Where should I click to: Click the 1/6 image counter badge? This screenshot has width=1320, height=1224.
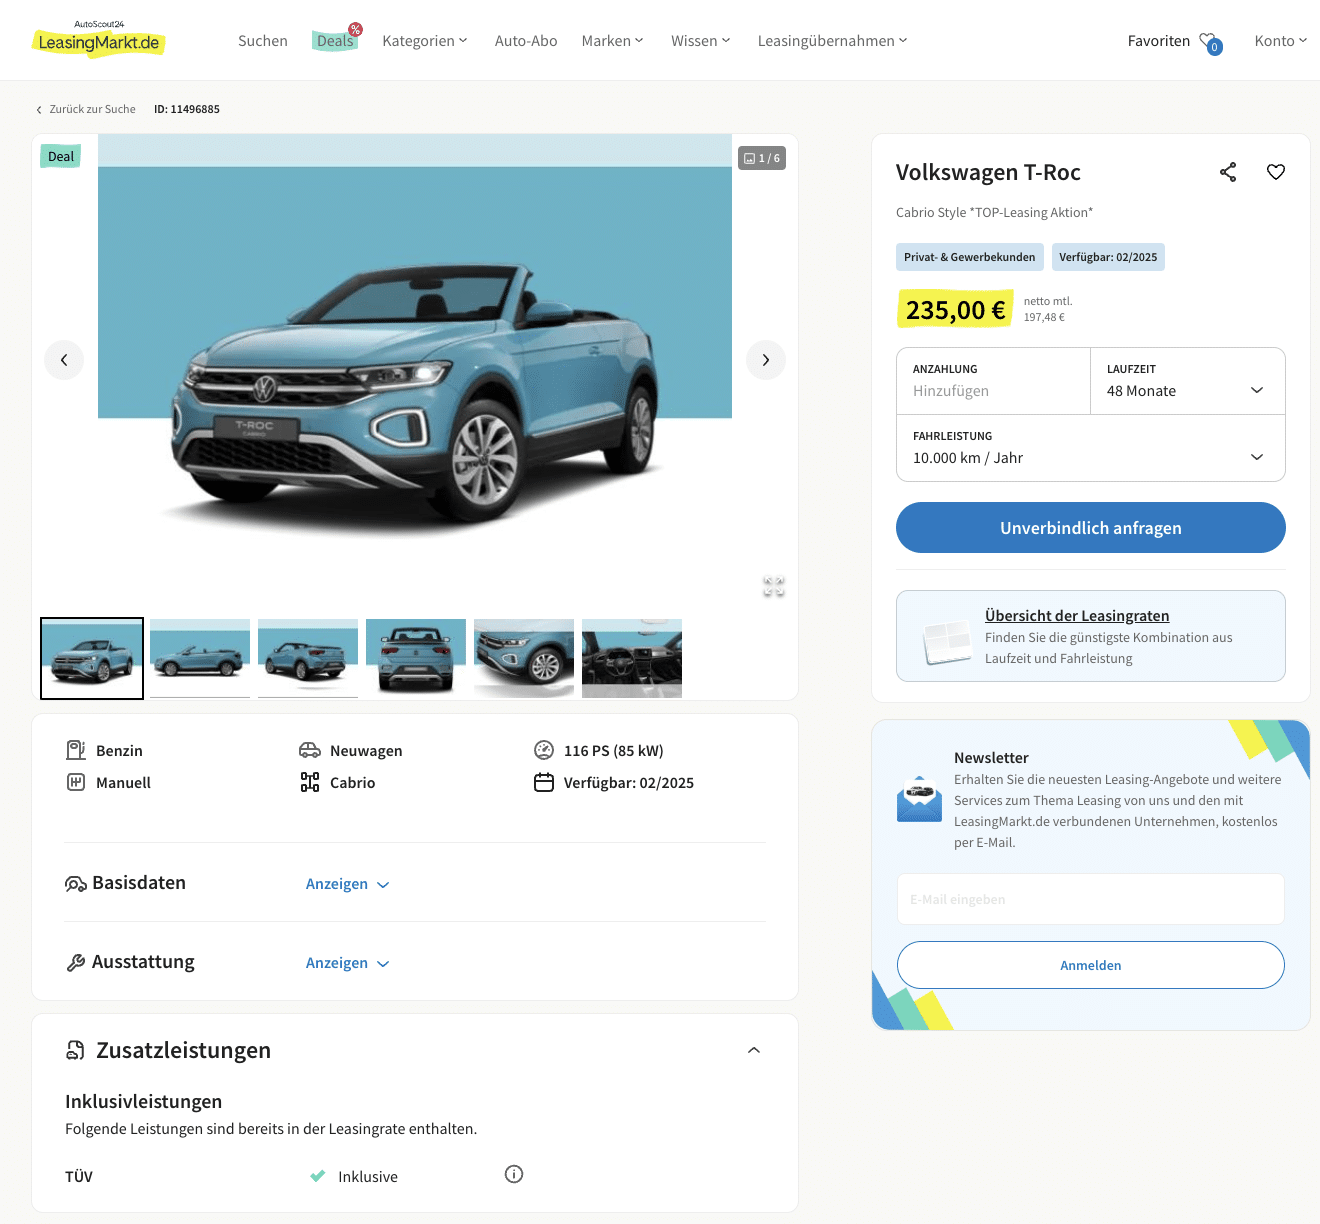[762, 158]
